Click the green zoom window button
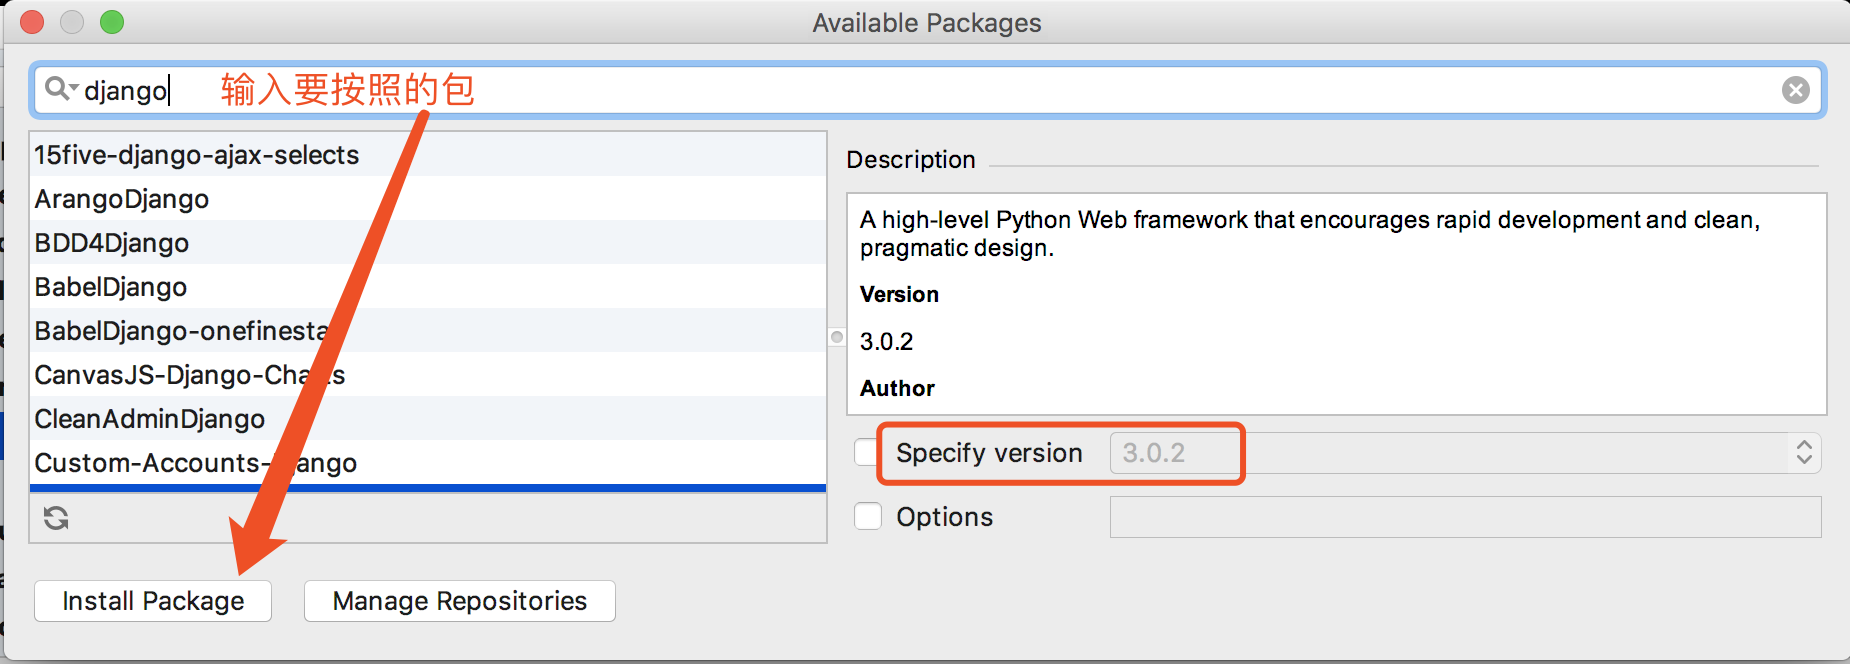The height and width of the screenshot is (664, 1850). (x=112, y=22)
